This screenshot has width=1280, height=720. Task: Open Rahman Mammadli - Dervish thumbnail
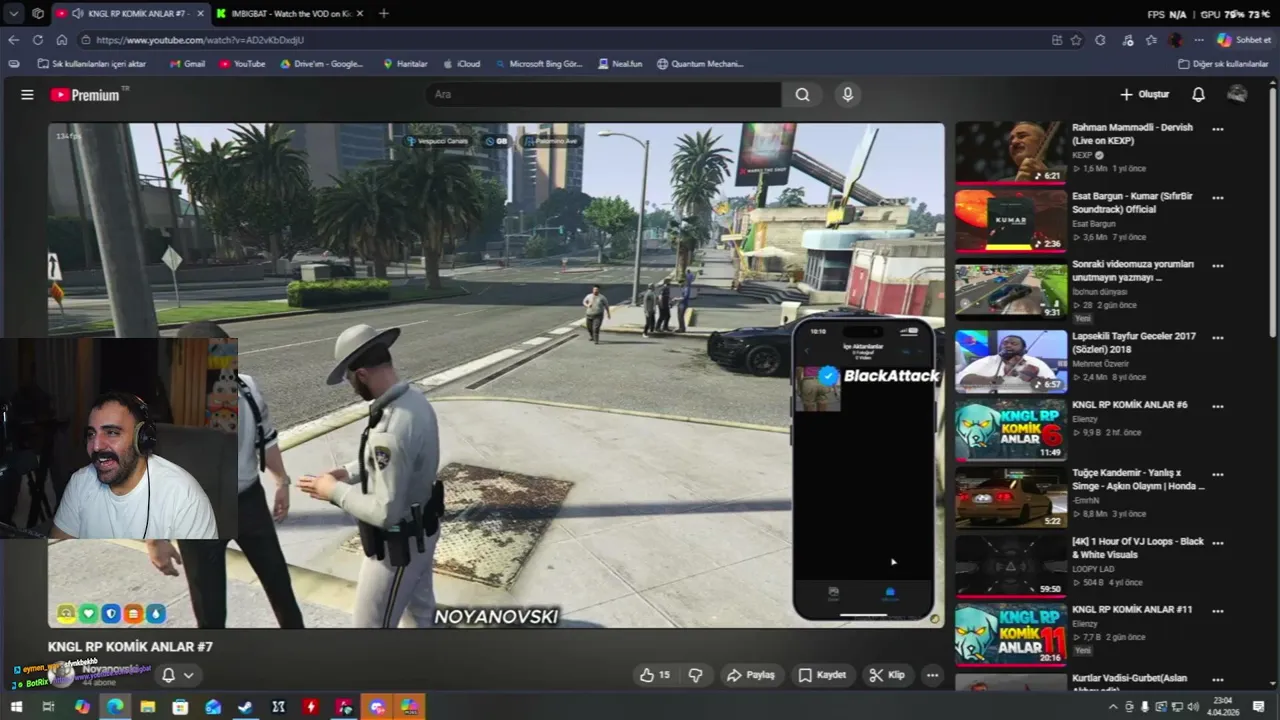pyautogui.click(x=1011, y=152)
